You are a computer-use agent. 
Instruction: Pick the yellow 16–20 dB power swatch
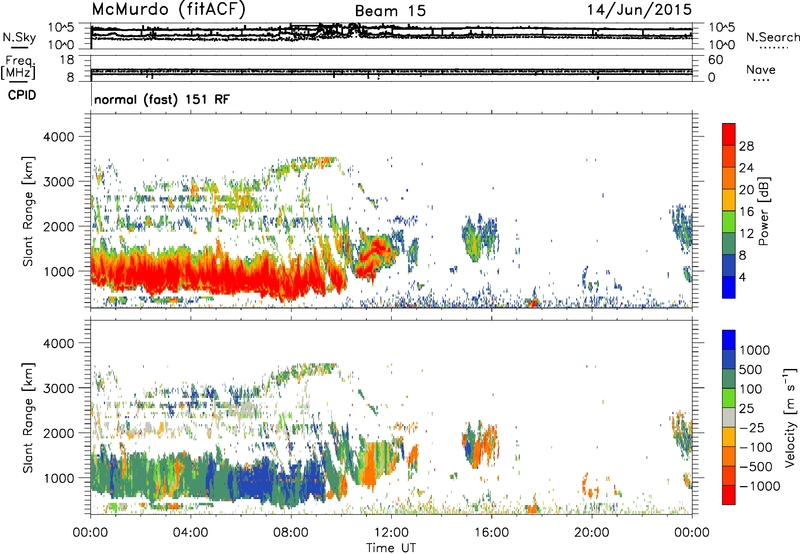729,200
